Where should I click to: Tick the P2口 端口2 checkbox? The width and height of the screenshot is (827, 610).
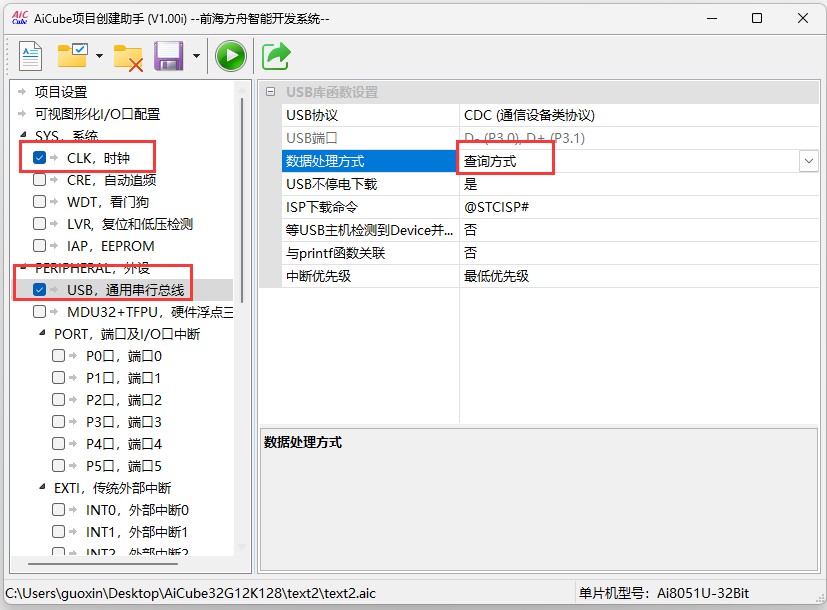coord(59,400)
